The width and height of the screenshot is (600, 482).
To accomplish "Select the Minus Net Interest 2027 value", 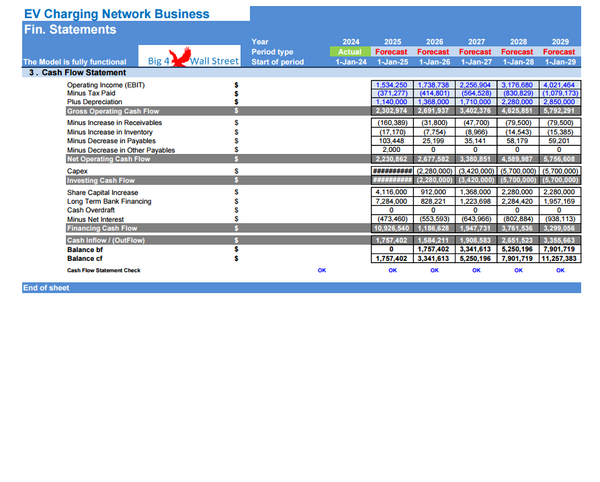I will click(475, 219).
